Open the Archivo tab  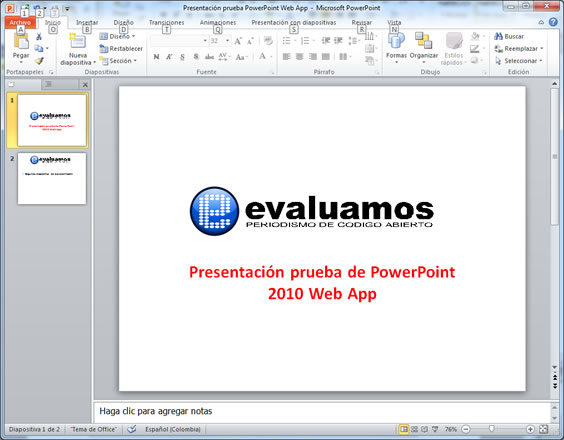(x=20, y=22)
